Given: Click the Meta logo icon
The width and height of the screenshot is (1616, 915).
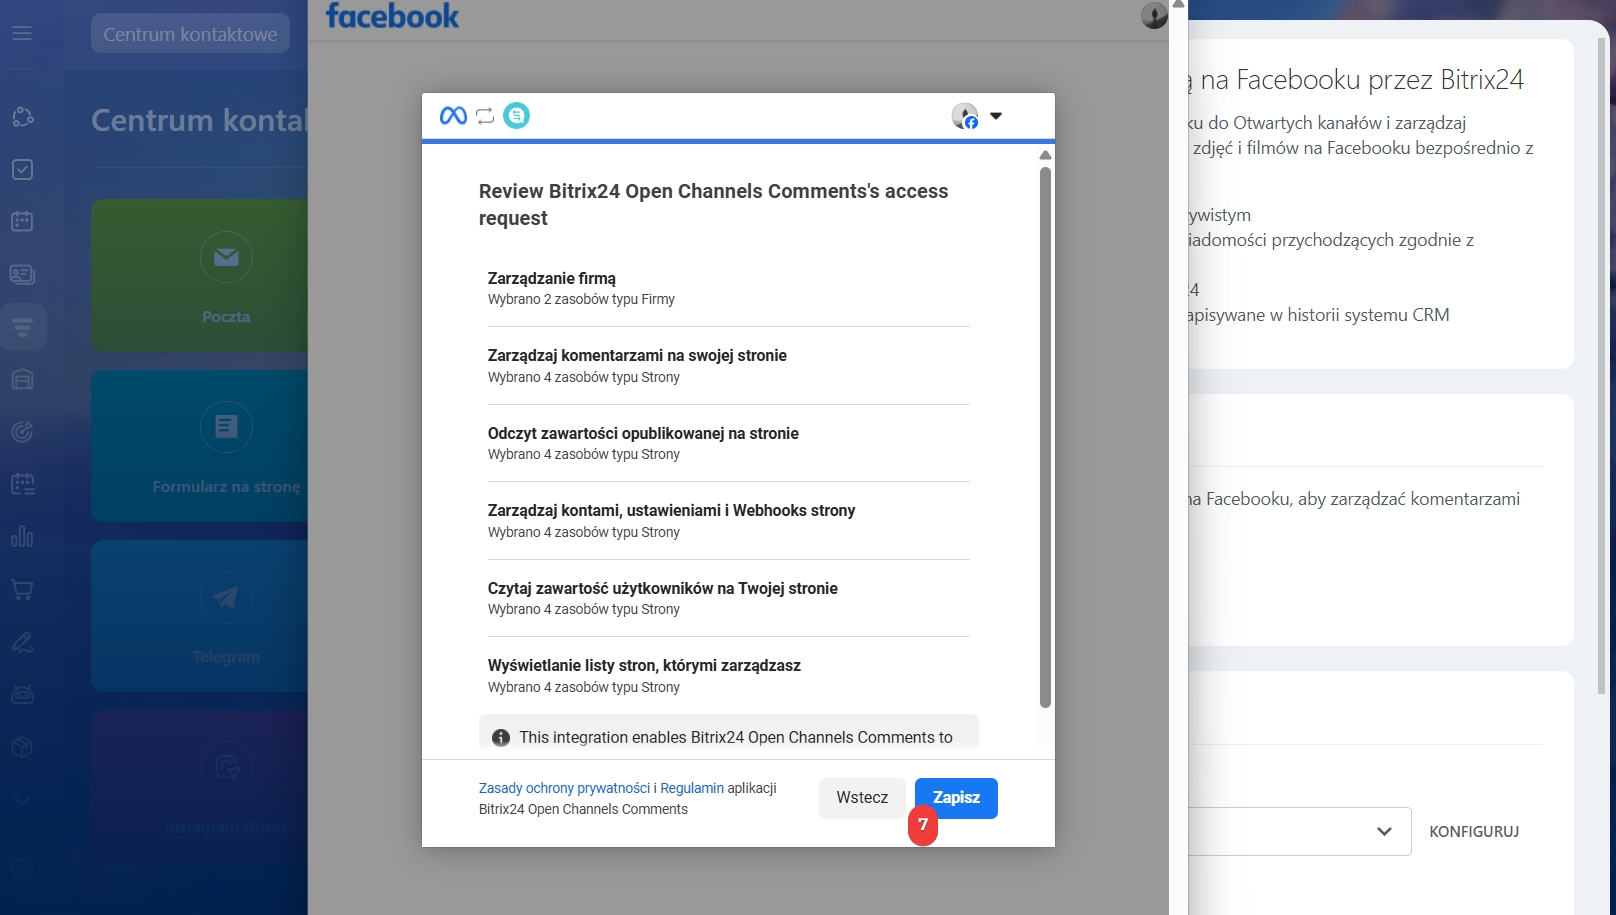Looking at the screenshot, I should coord(453,116).
